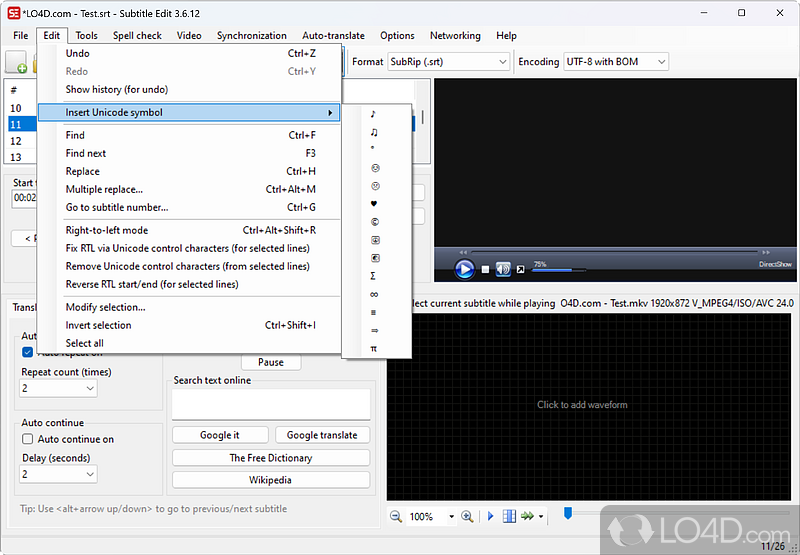Click the video player play button
800x555 pixels.
pyautogui.click(x=464, y=269)
